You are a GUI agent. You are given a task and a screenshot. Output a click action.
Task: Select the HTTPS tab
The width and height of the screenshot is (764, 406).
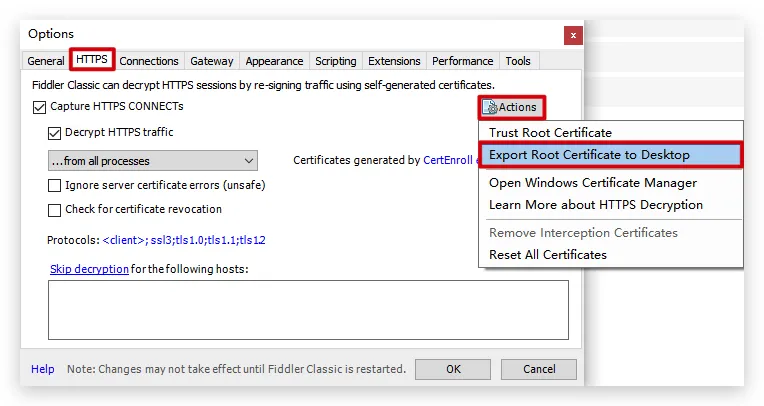click(92, 59)
